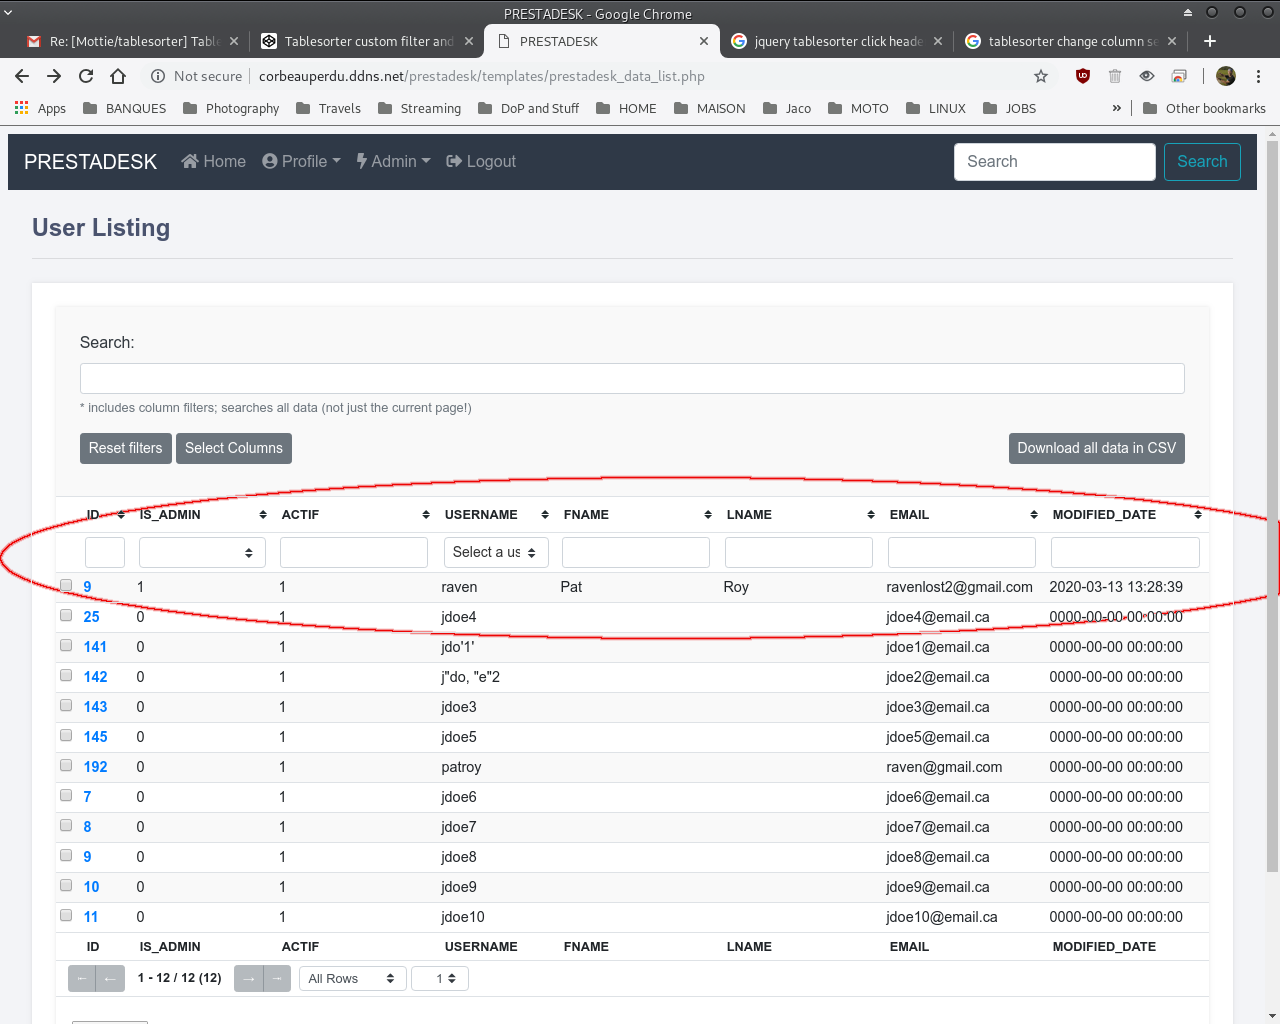Sort the EMAIL column using its sort arrows
Screen dimensions: 1280x1024
pyautogui.click(x=1034, y=514)
